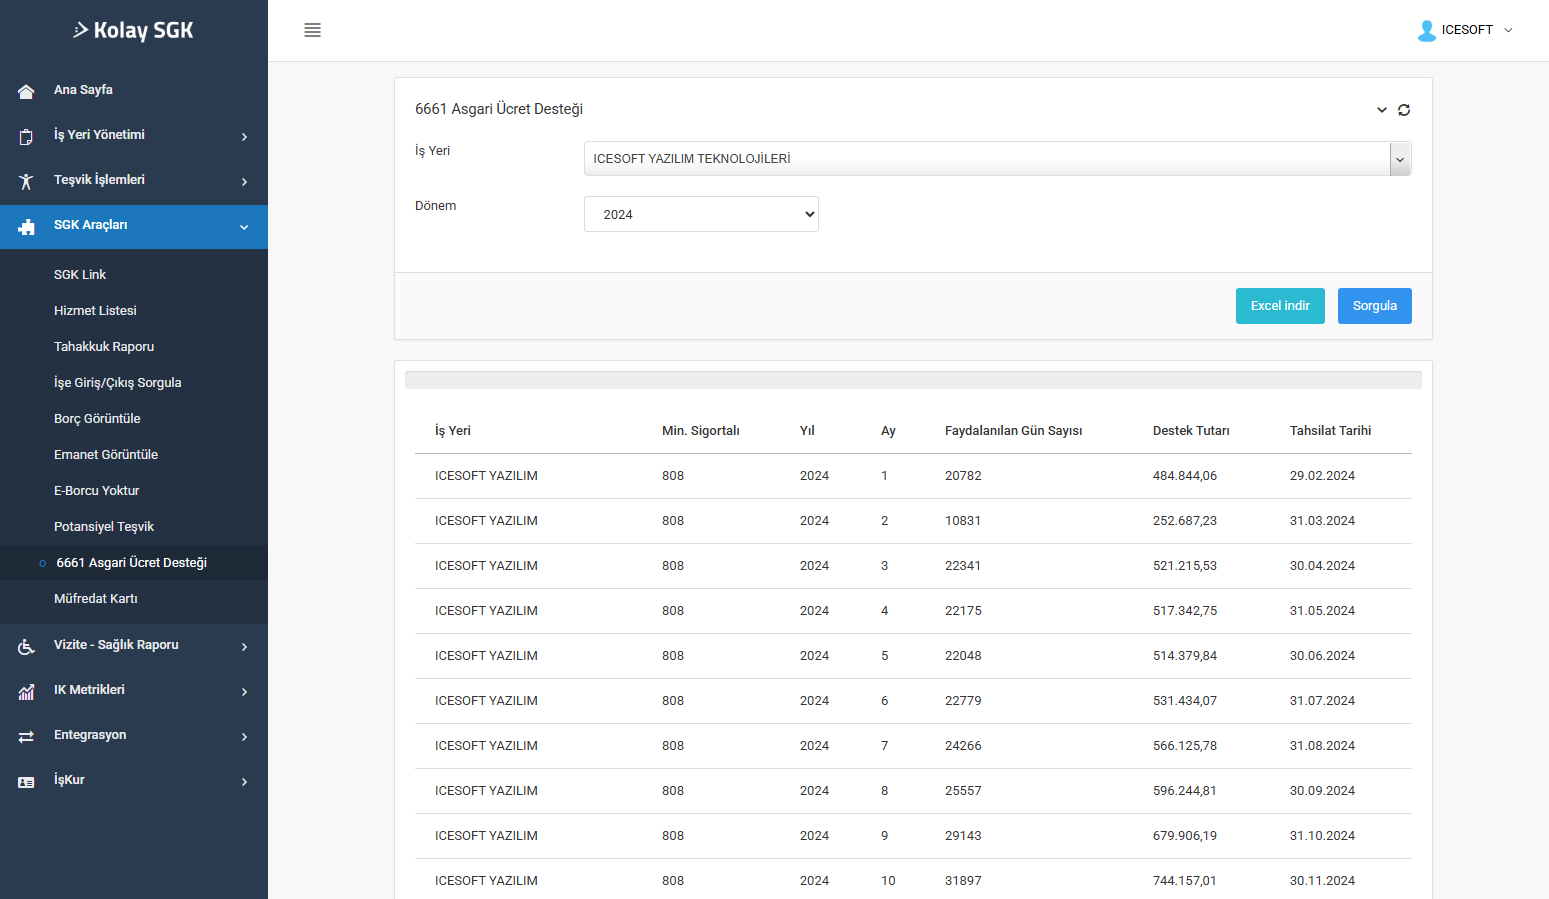Viewport: 1549px width, 899px height.
Task: Open E-Borcu Yoktur menu item
Action: click(96, 490)
